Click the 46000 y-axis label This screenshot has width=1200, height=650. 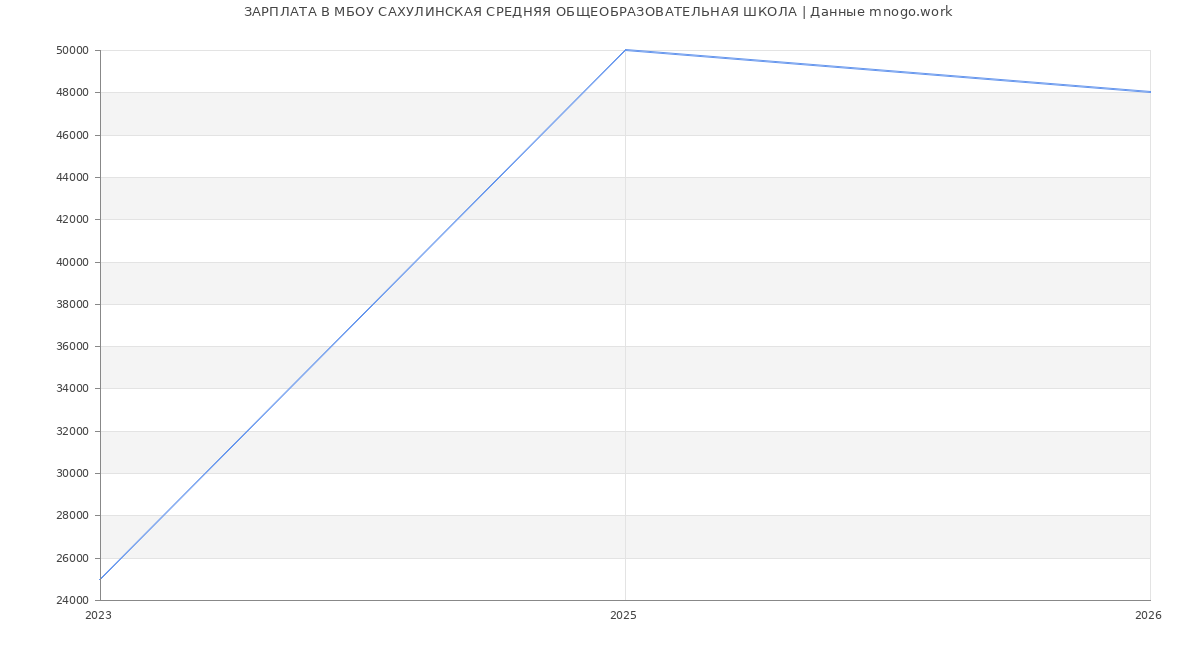[x=73, y=135]
